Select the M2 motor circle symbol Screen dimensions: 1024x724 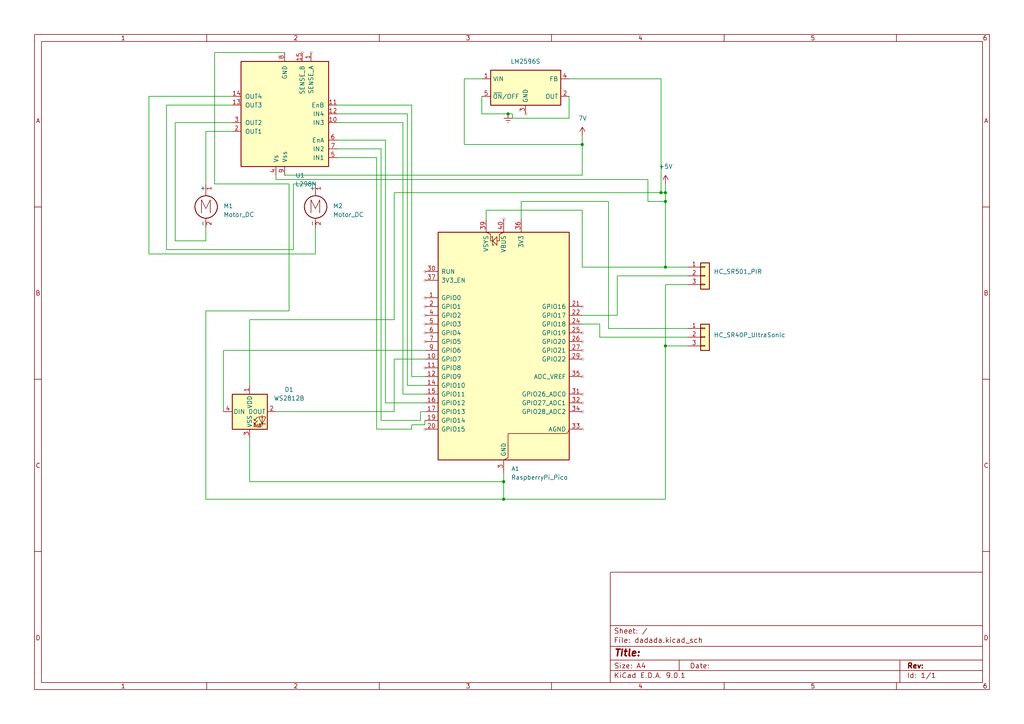pos(315,207)
